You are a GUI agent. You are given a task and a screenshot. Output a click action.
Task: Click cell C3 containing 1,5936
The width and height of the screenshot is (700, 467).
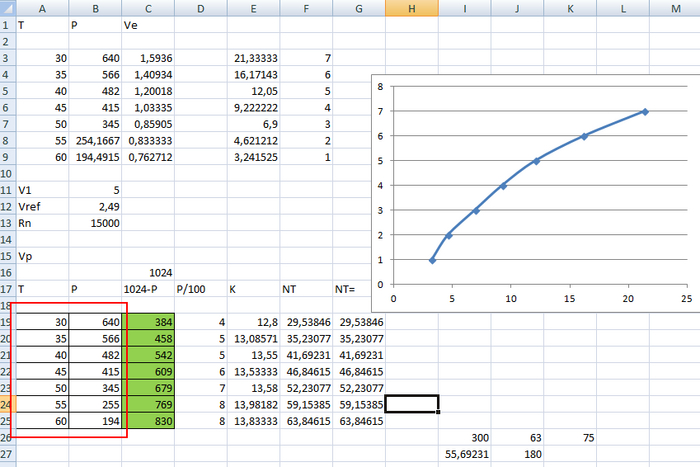coord(148,58)
